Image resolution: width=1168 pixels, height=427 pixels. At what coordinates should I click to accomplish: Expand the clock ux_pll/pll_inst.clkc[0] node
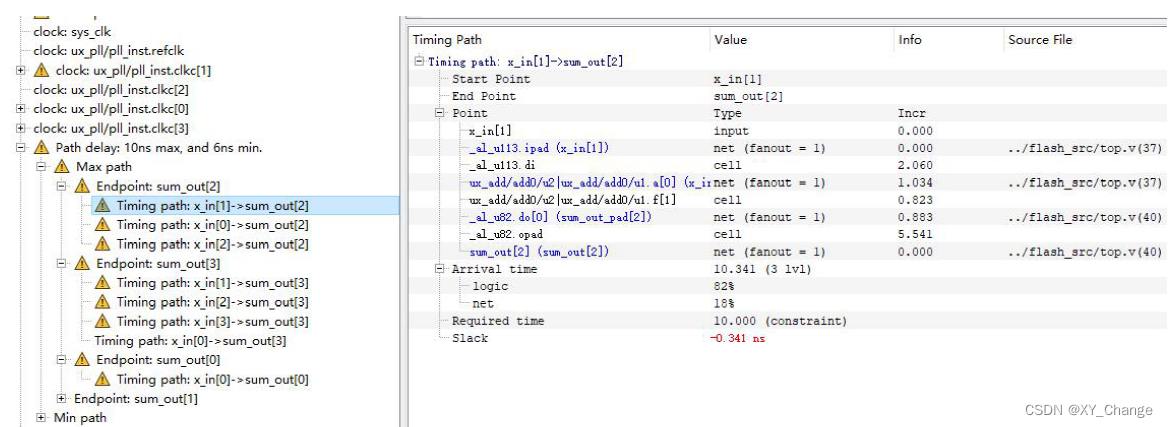pyautogui.click(x=20, y=109)
